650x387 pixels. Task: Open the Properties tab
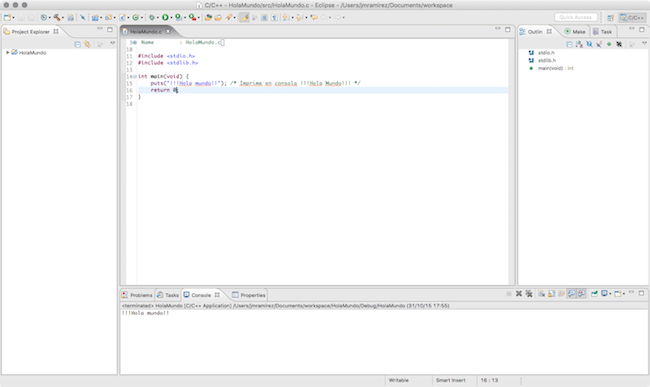click(x=249, y=295)
